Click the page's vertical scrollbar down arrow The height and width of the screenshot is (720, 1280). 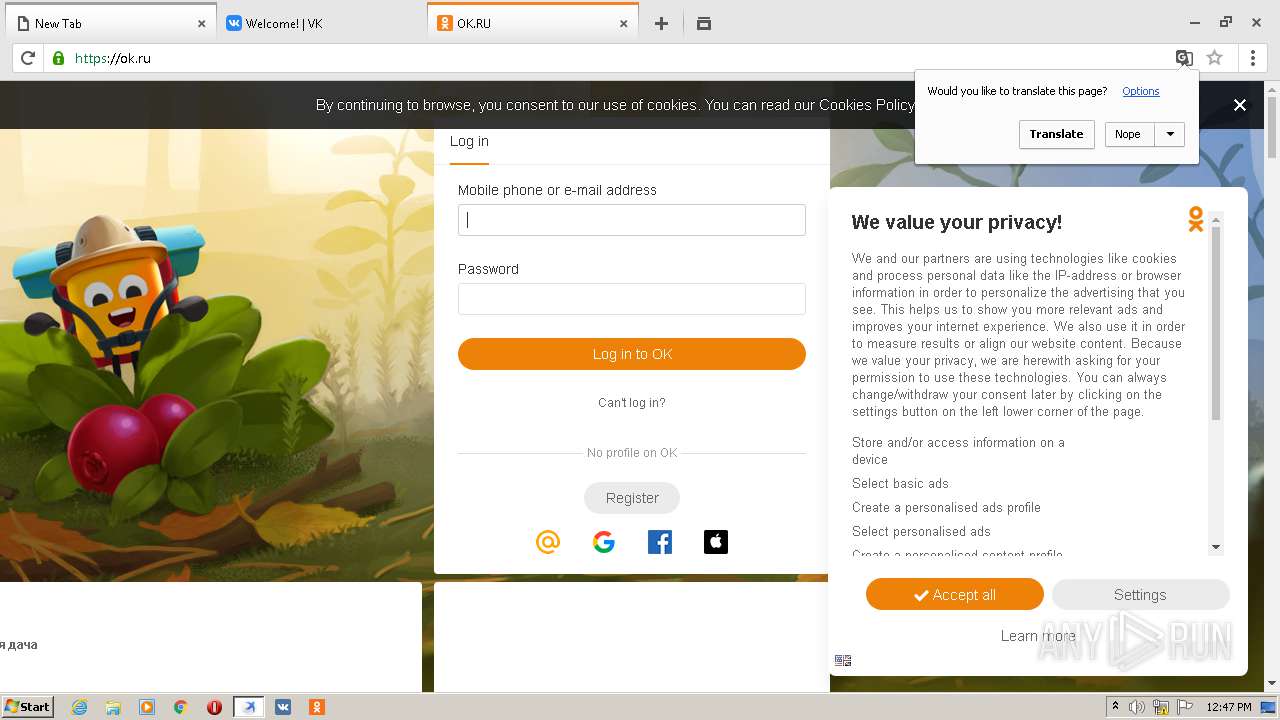click(1272, 684)
